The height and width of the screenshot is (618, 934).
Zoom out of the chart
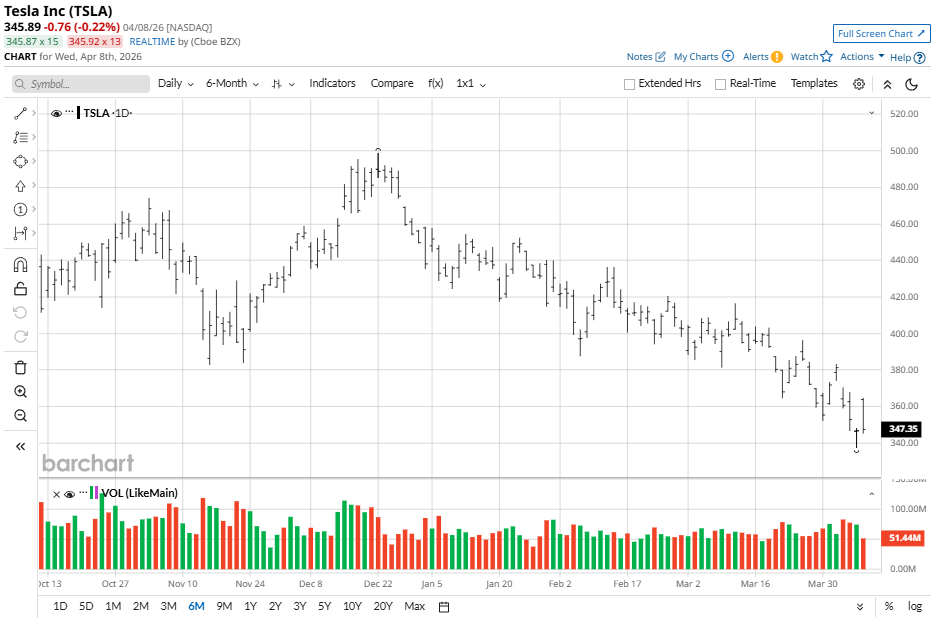pos(20,415)
